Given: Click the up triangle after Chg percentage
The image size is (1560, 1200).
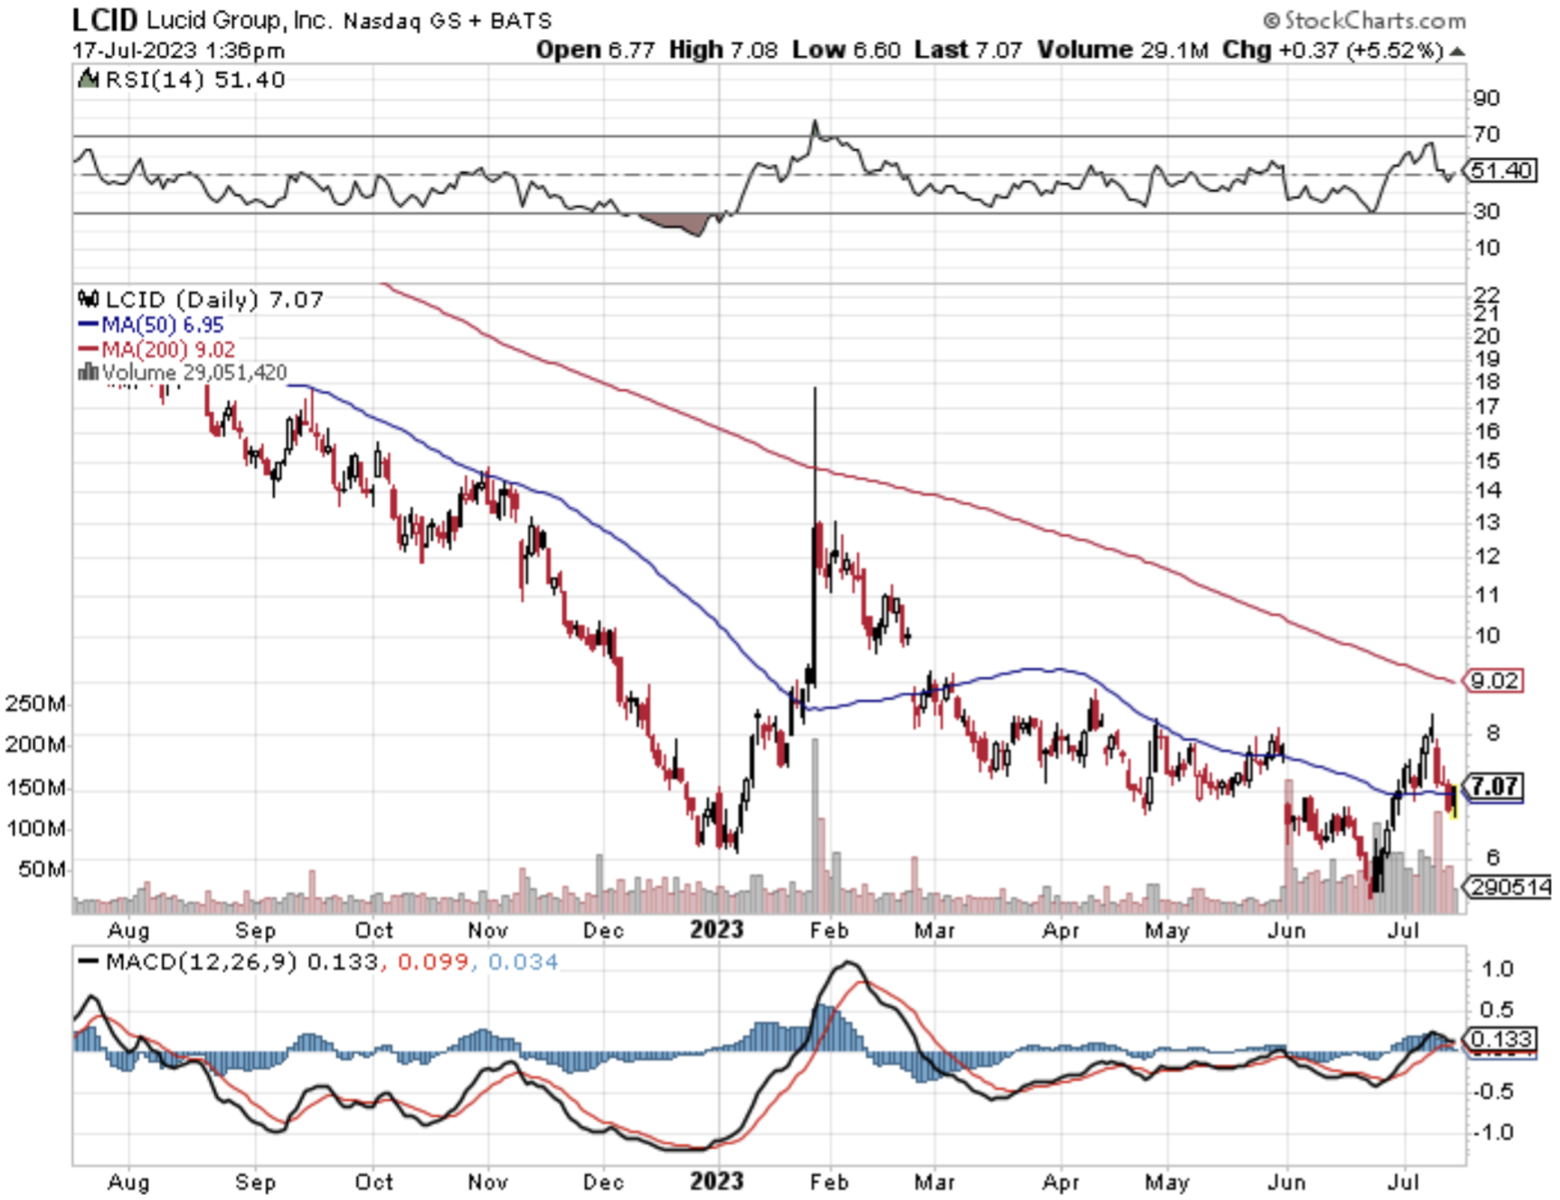Looking at the screenshot, I should pyautogui.click(x=1457, y=51).
